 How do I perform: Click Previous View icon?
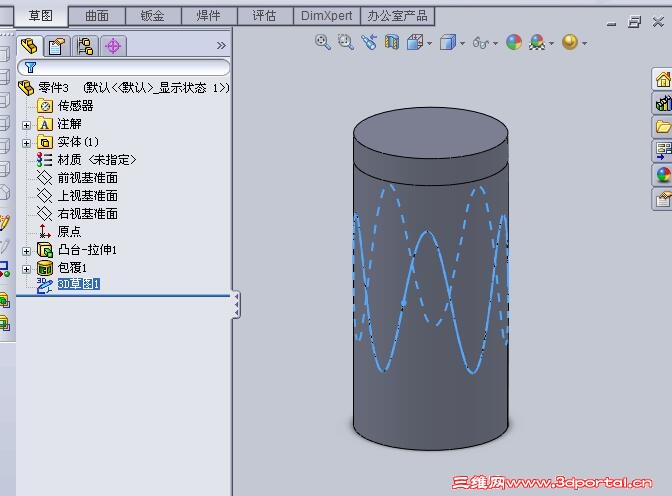click(x=369, y=42)
